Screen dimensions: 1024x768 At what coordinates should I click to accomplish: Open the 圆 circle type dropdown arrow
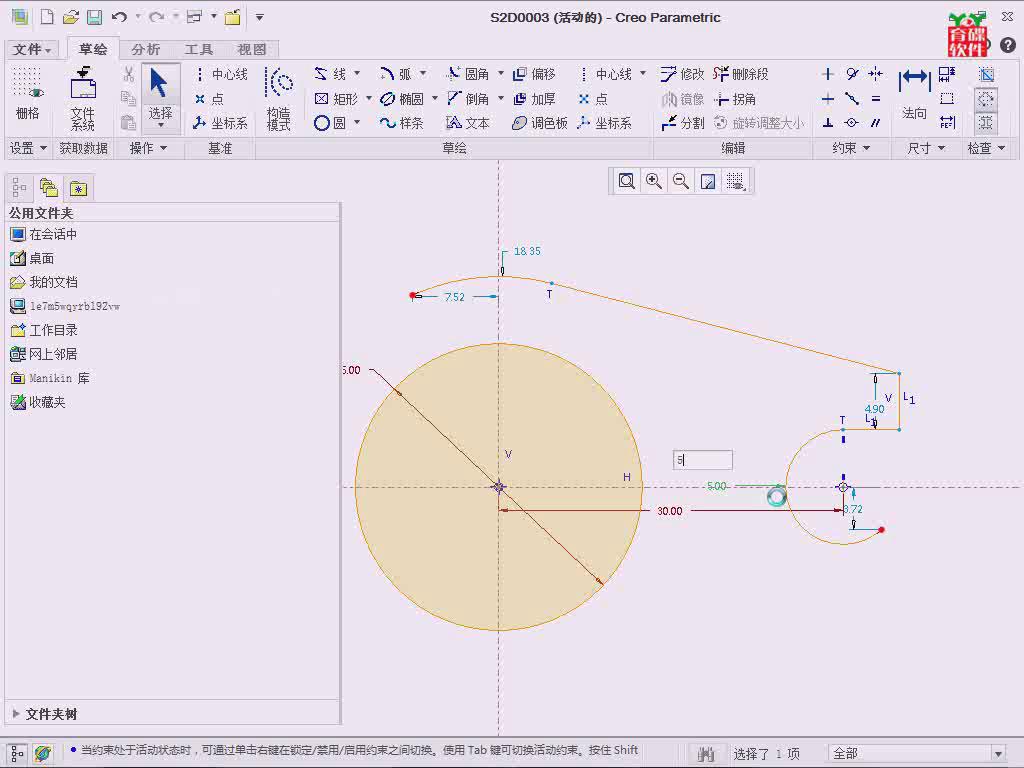(x=357, y=122)
